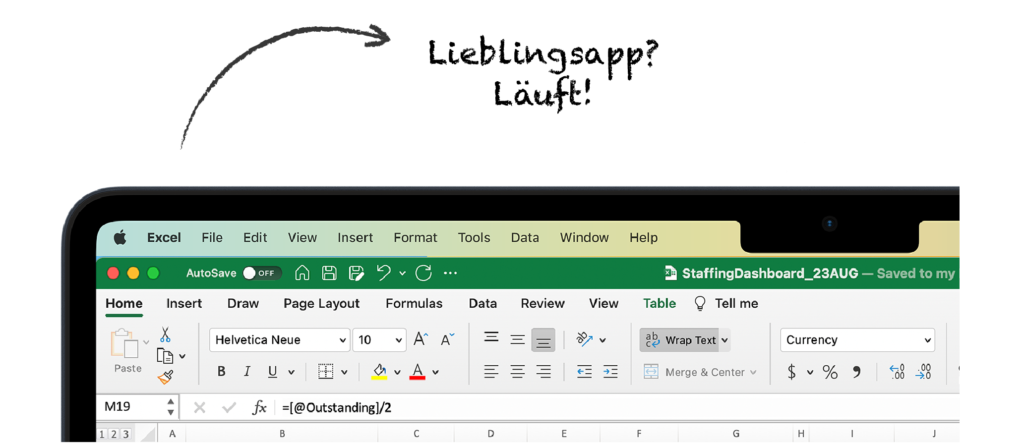Click the dollar accounting format icon
Viewport: 1024px width, 443px height.
792,372
